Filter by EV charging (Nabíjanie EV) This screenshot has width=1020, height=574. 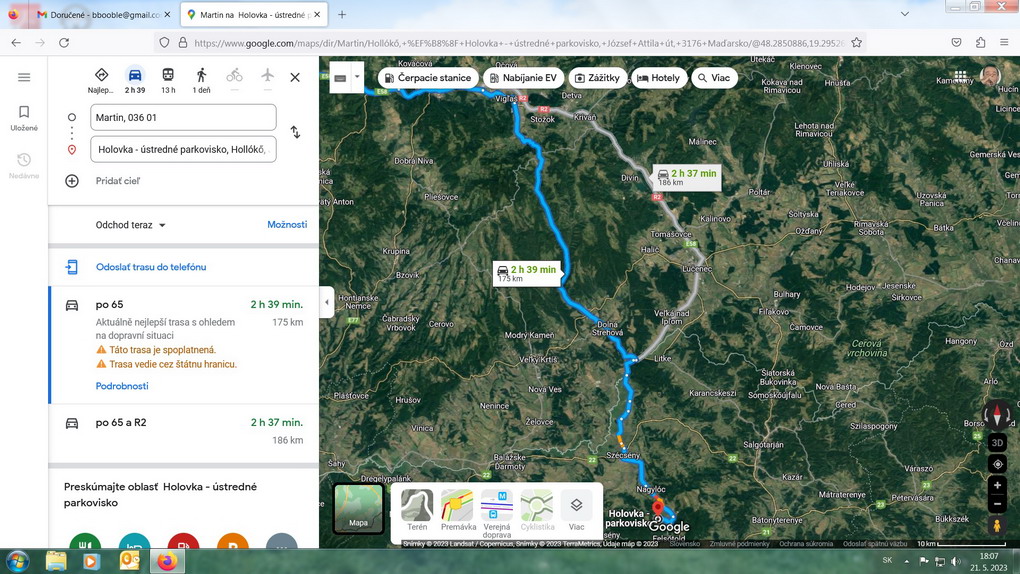[524, 77]
